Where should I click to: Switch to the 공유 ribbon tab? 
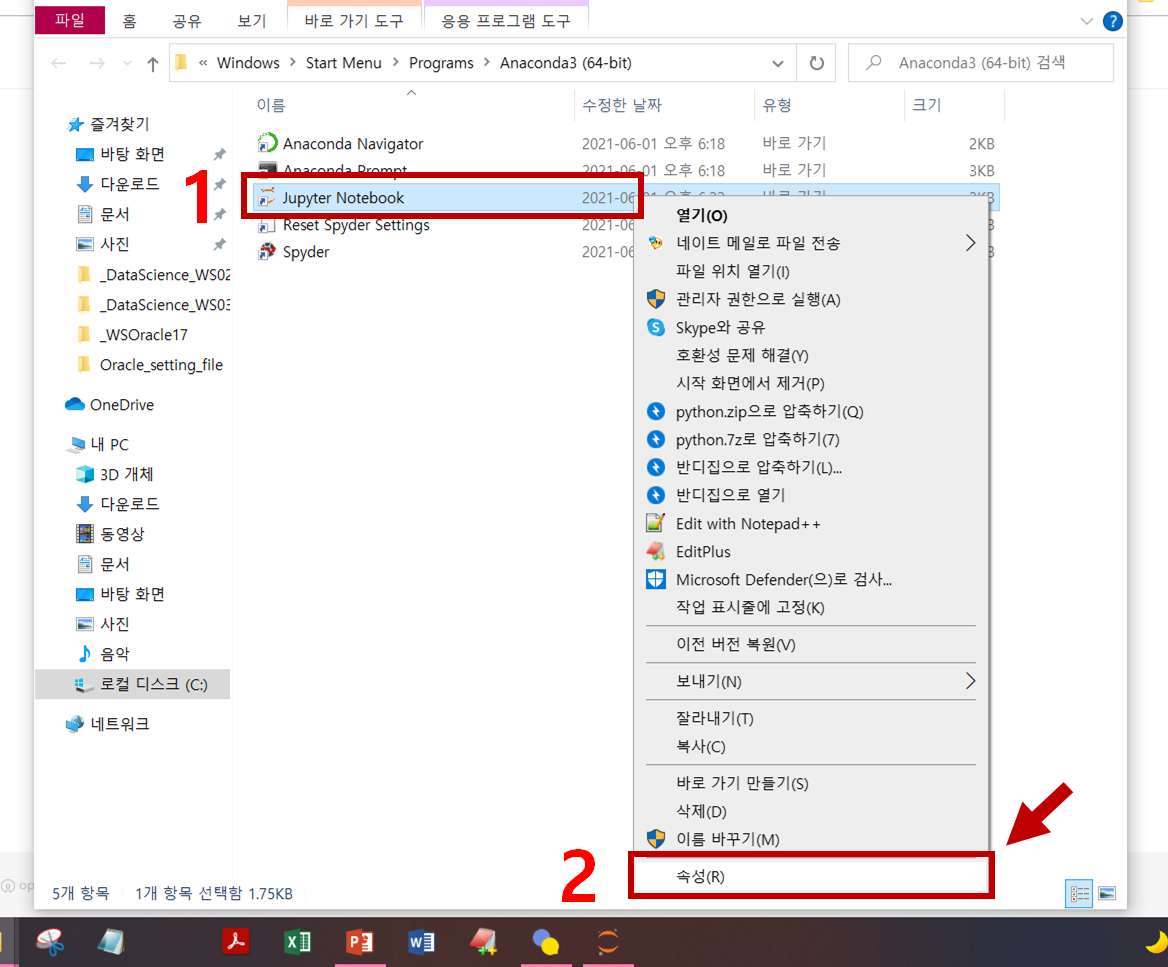point(187,21)
